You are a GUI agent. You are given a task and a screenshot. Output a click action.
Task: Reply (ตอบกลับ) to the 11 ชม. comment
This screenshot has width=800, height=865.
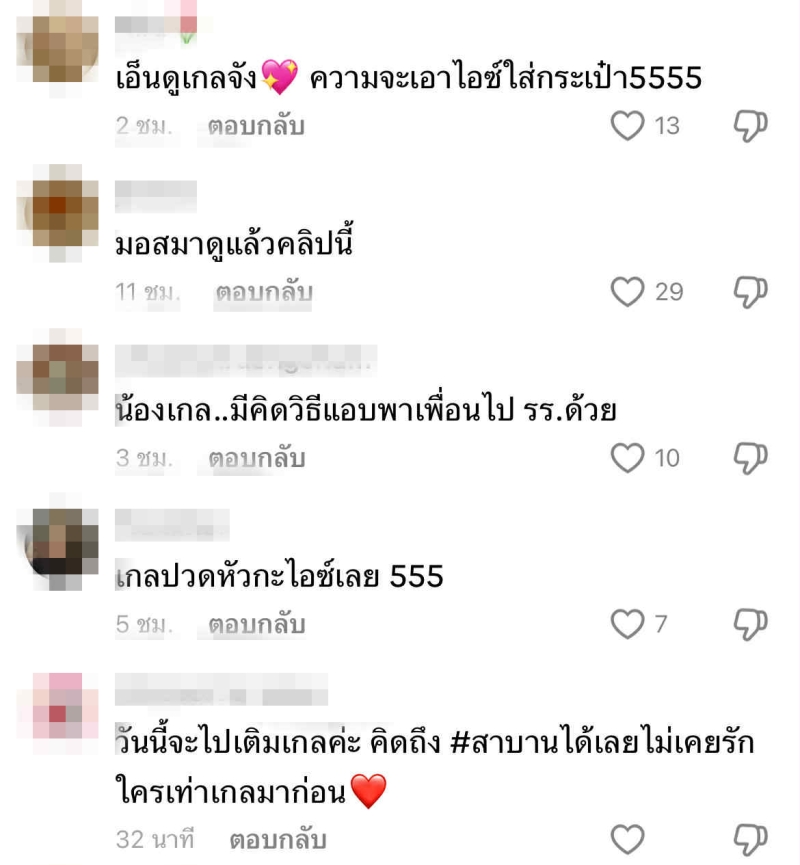(x=264, y=292)
